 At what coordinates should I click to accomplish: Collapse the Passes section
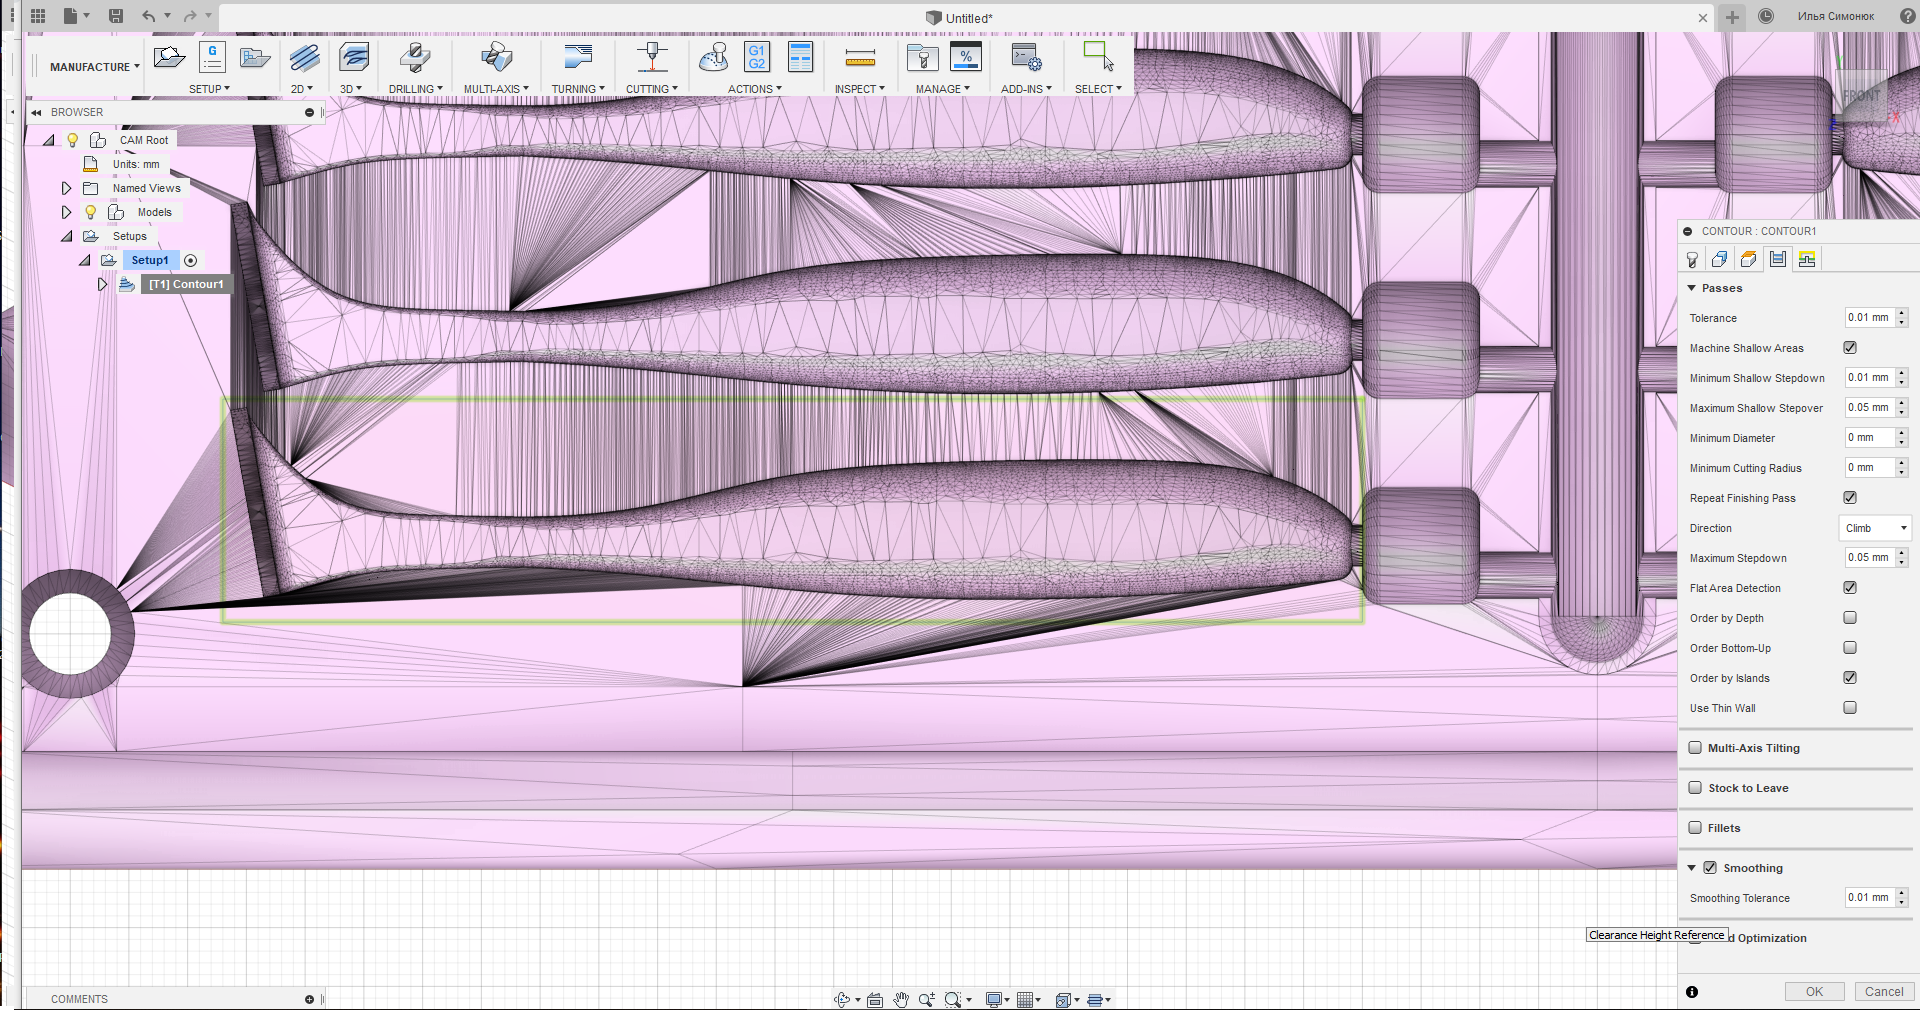pyautogui.click(x=1692, y=288)
